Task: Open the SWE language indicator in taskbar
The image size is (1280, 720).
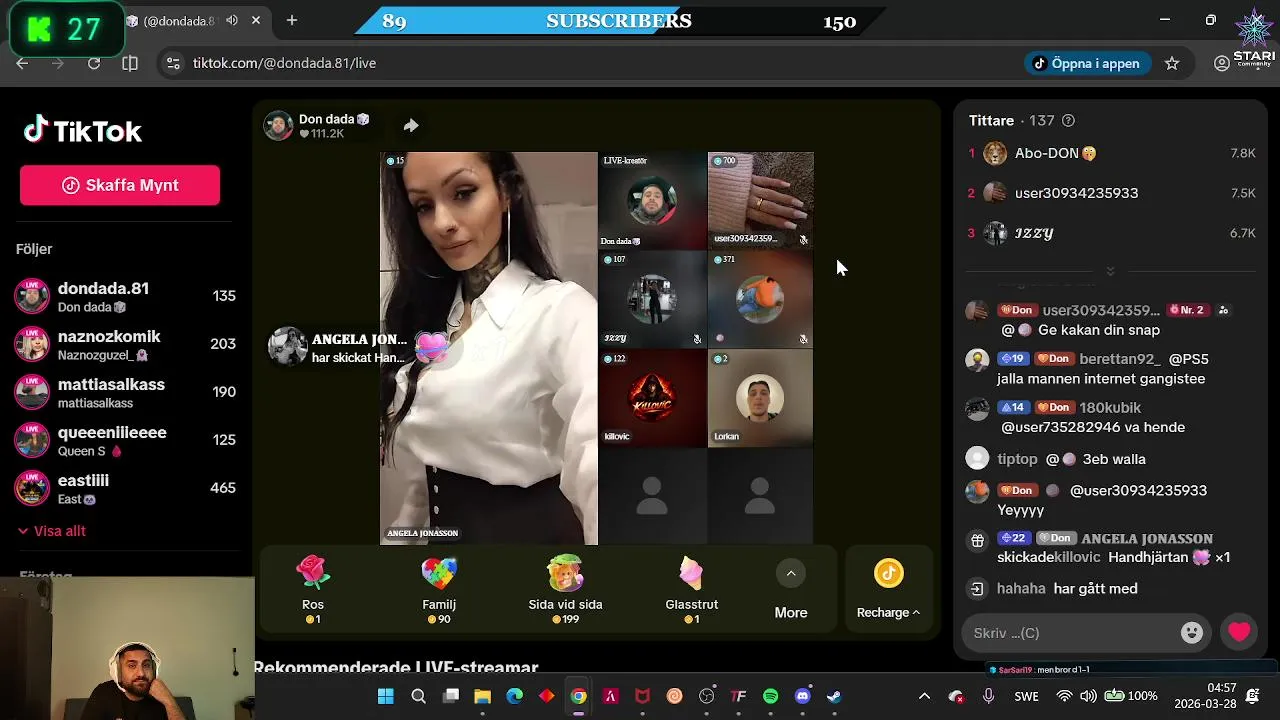Action: tap(1026, 696)
